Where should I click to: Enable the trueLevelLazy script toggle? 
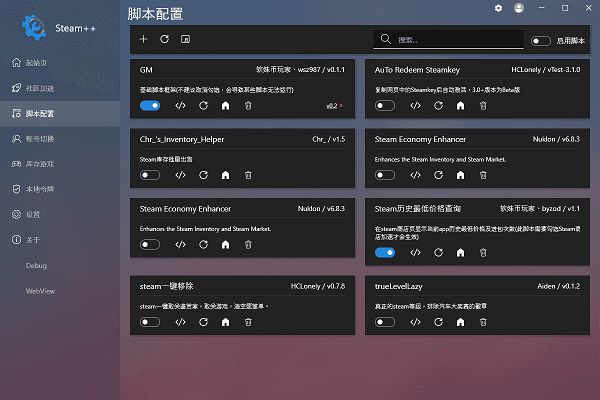point(385,322)
